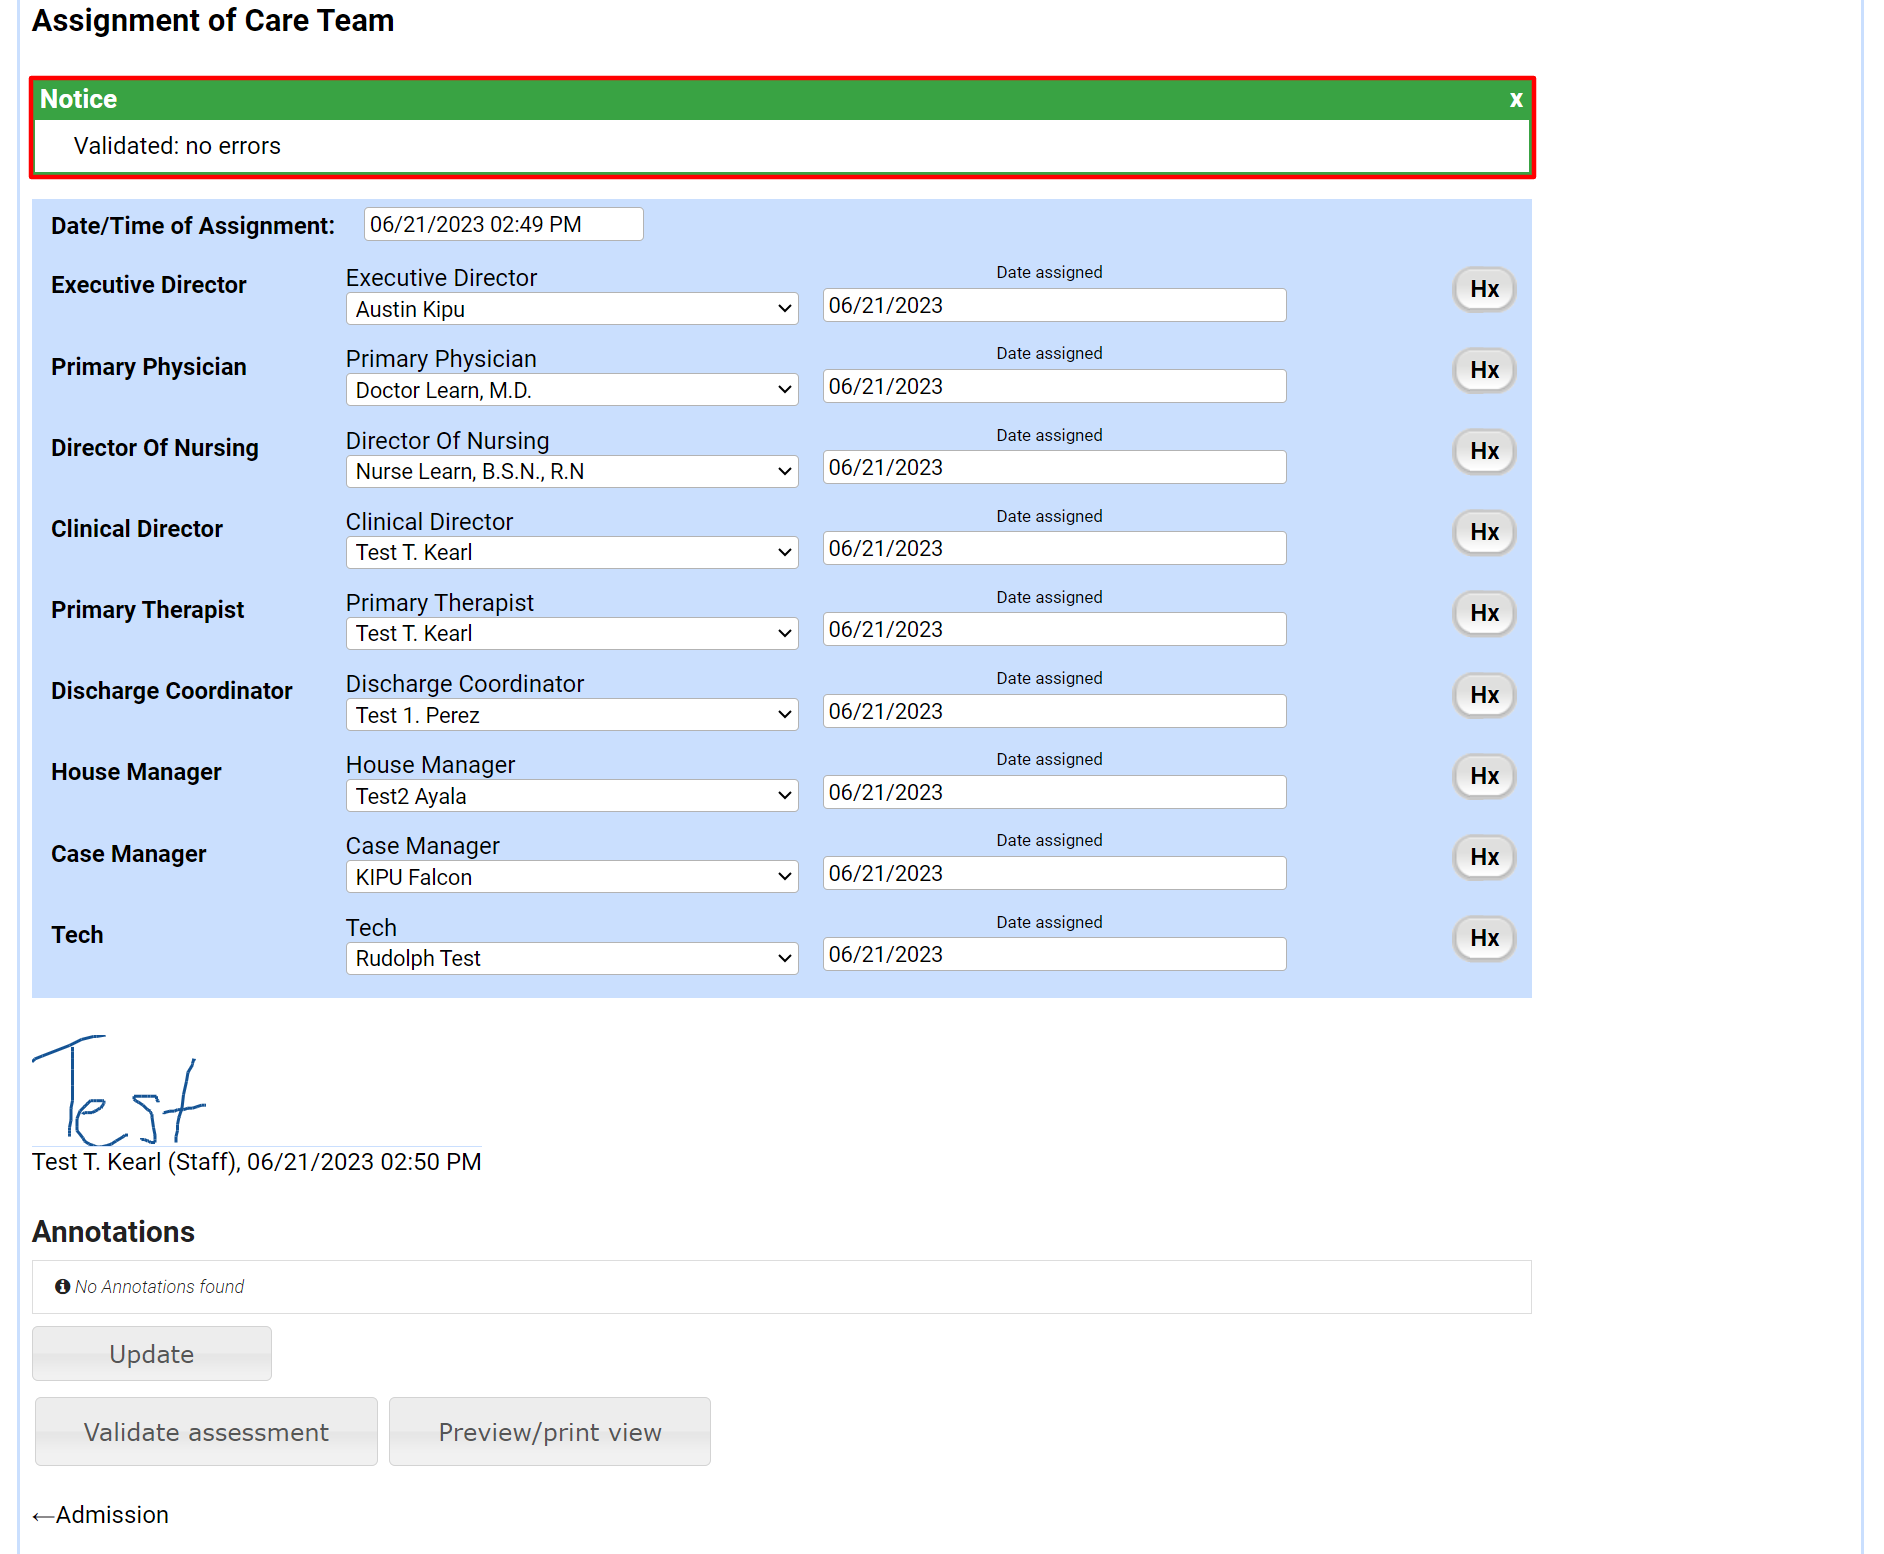Open Hx history for Primary Therapist
Screen dimensions: 1884x1554
click(x=1483, y=614)
